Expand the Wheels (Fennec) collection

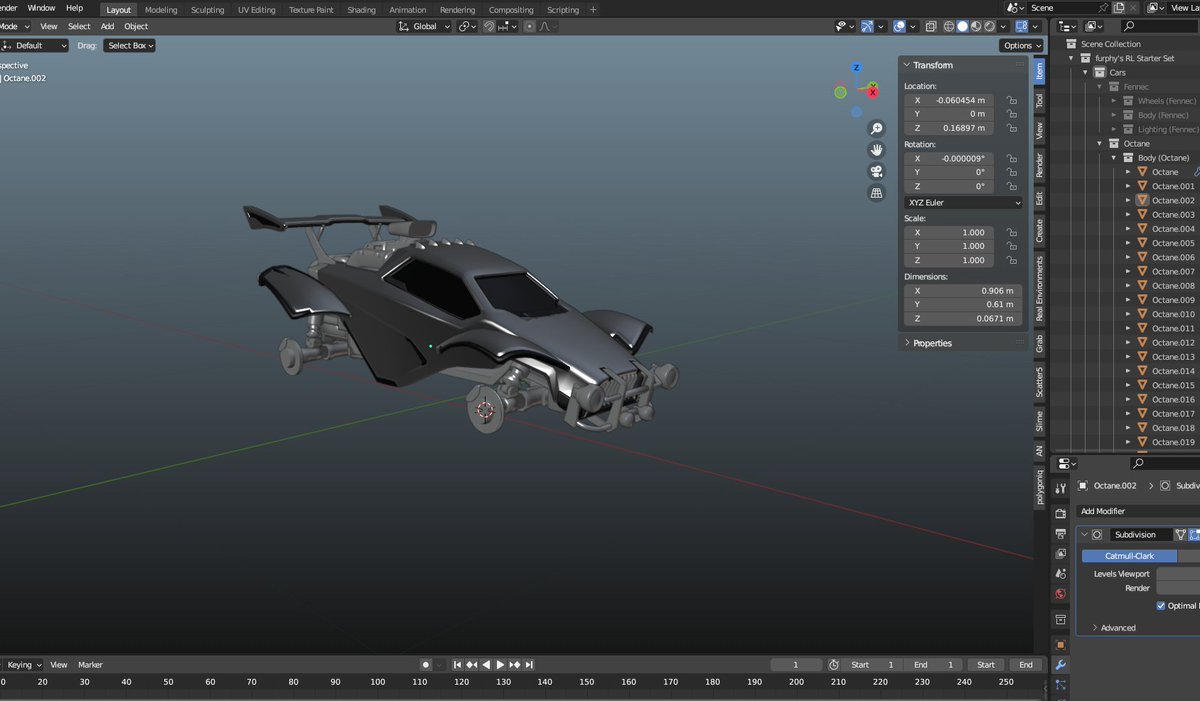(1115, 101)
